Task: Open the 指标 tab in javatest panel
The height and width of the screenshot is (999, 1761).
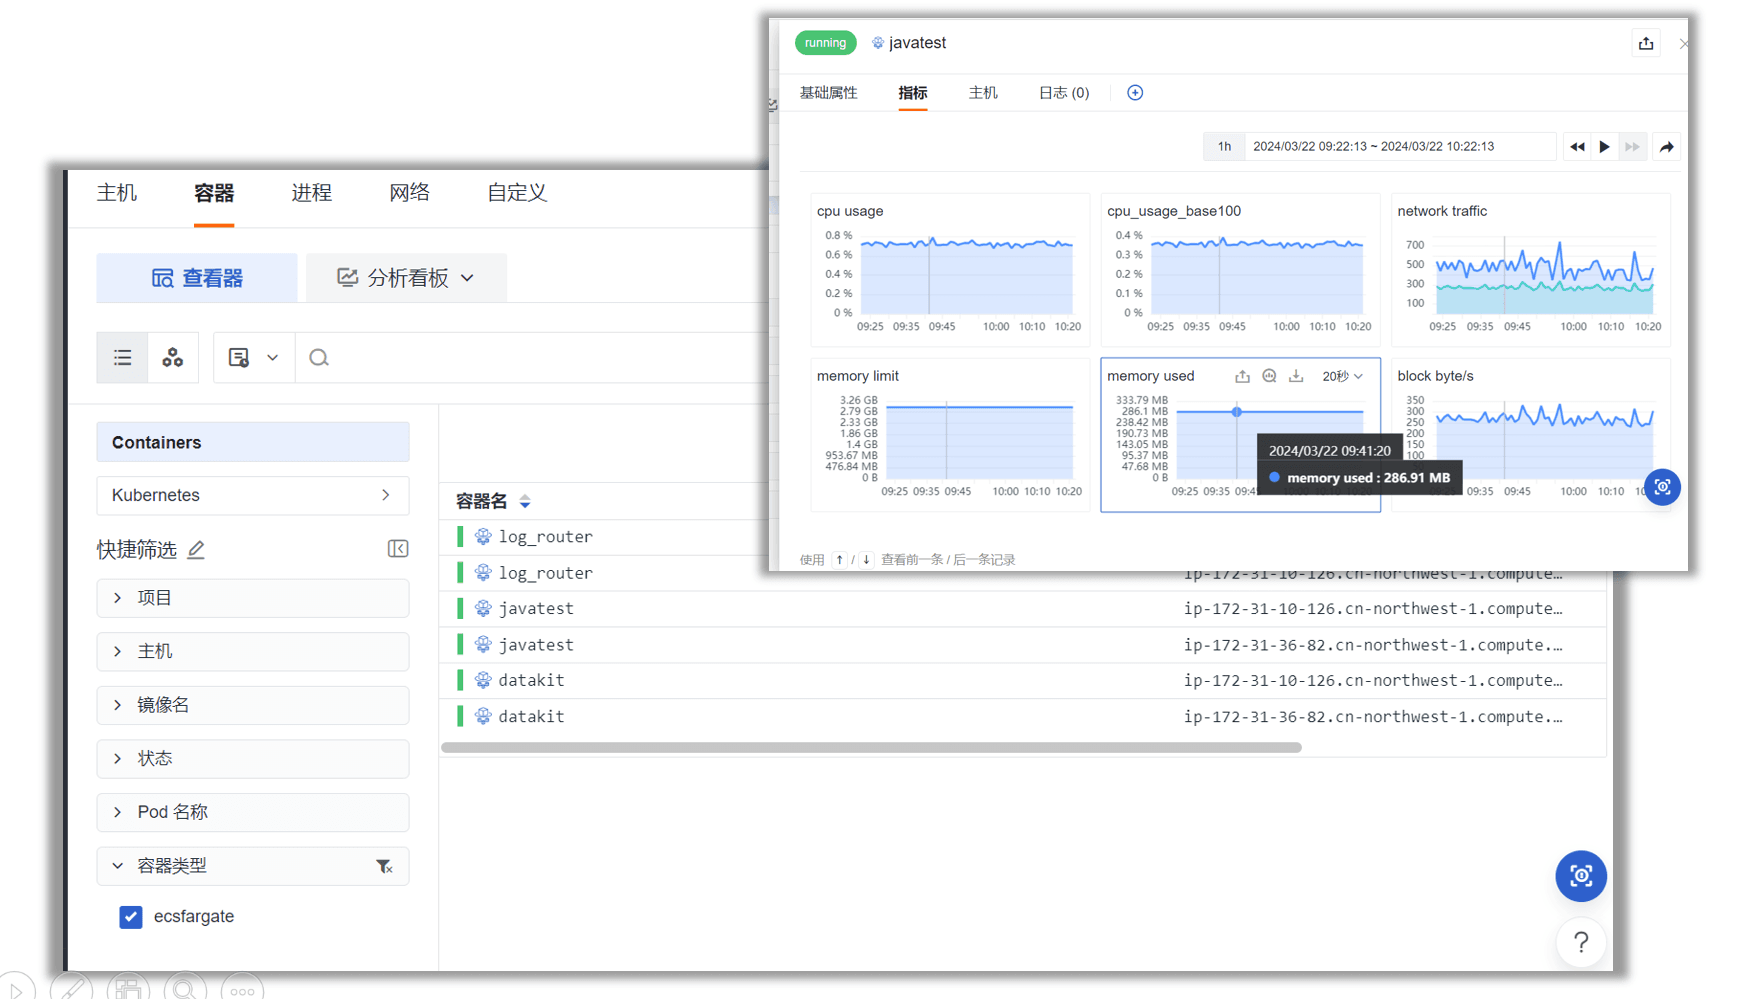Action: [x=913, y=93]
